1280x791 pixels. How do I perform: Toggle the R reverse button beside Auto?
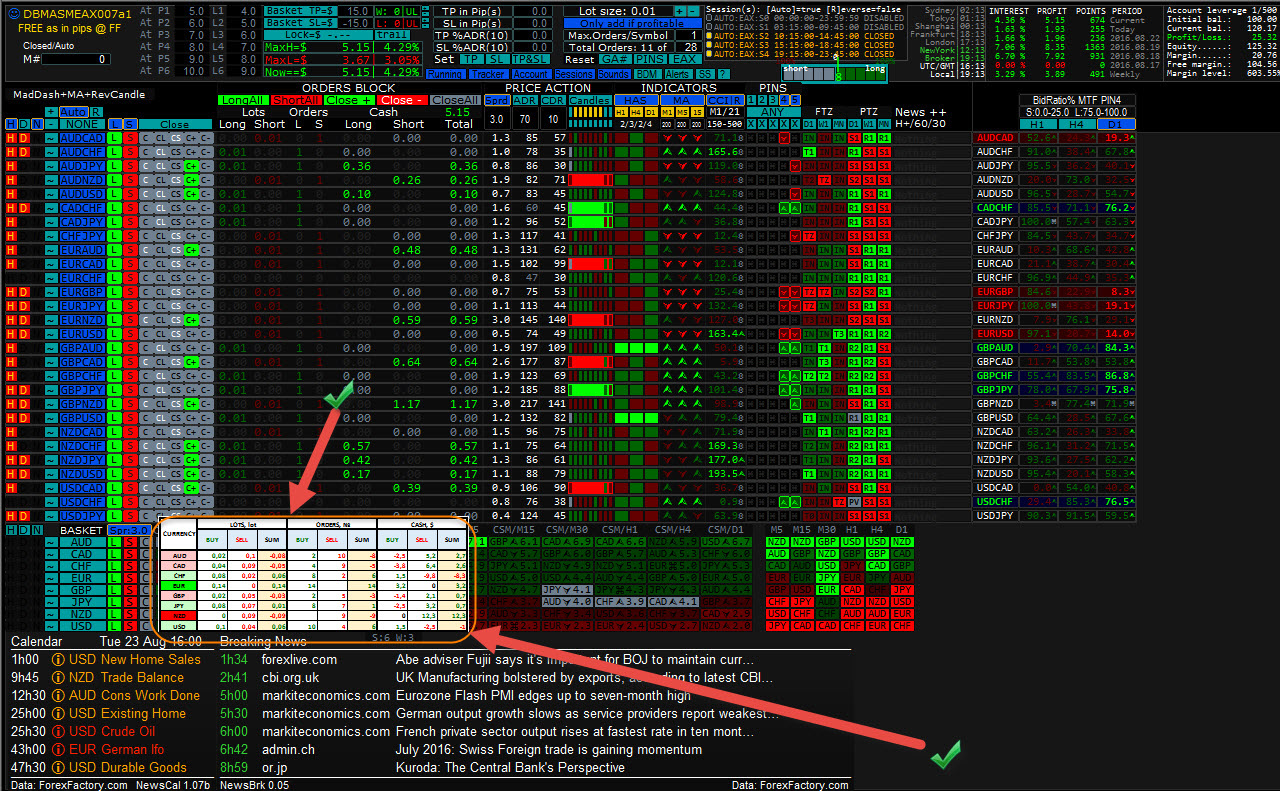click(96, 112)
